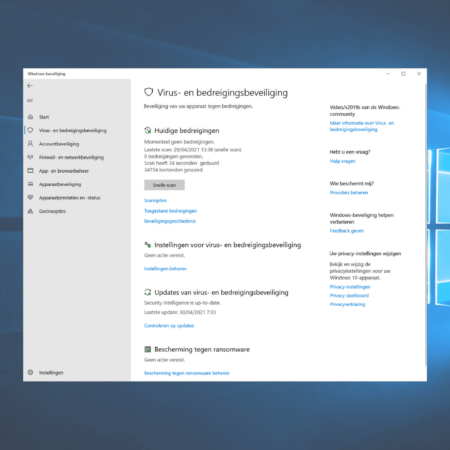This screenshot has height=450, width=450.
Task: Minimize the Windows-beveiliging window
Action: pyautogui.click(x=388, y=74)
